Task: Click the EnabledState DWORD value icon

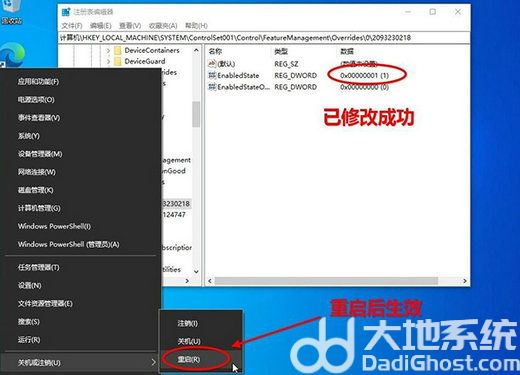Action: click(212, 75)
